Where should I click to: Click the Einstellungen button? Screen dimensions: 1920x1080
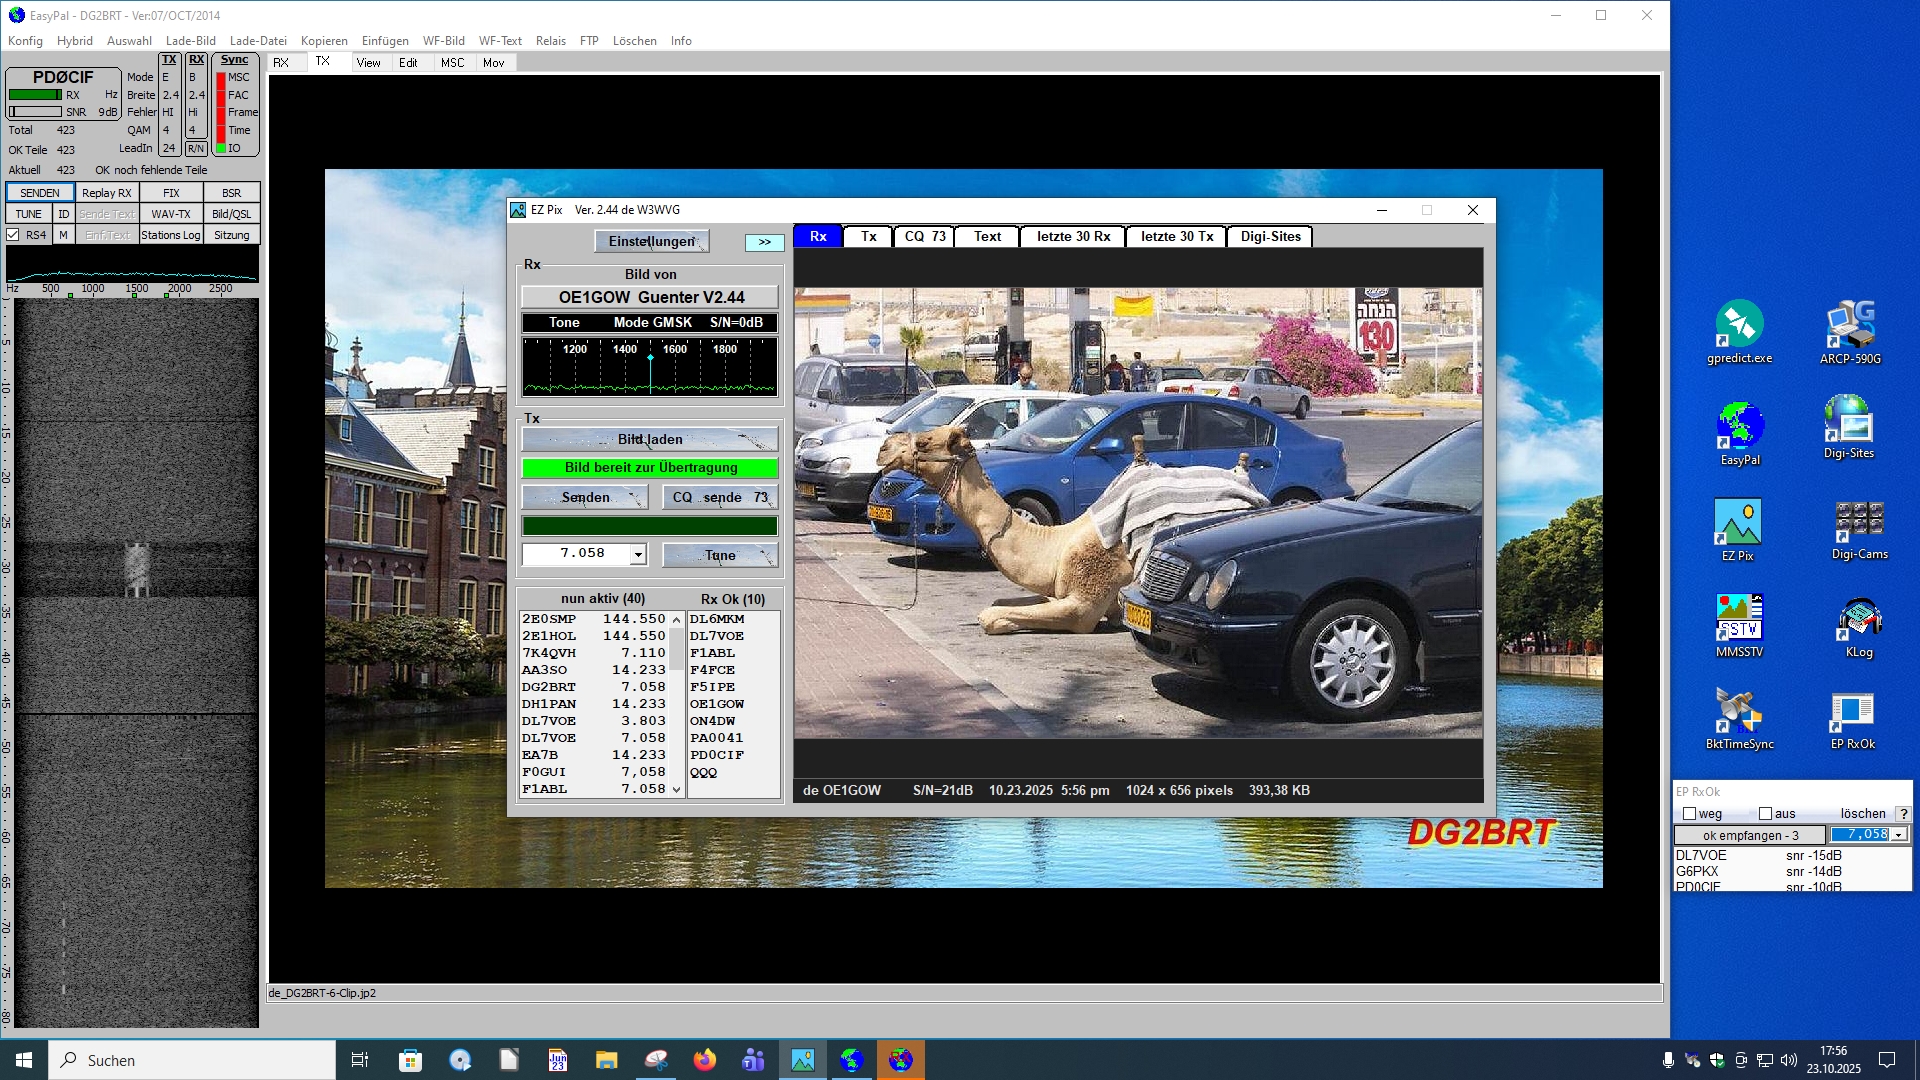coord(652,241)
